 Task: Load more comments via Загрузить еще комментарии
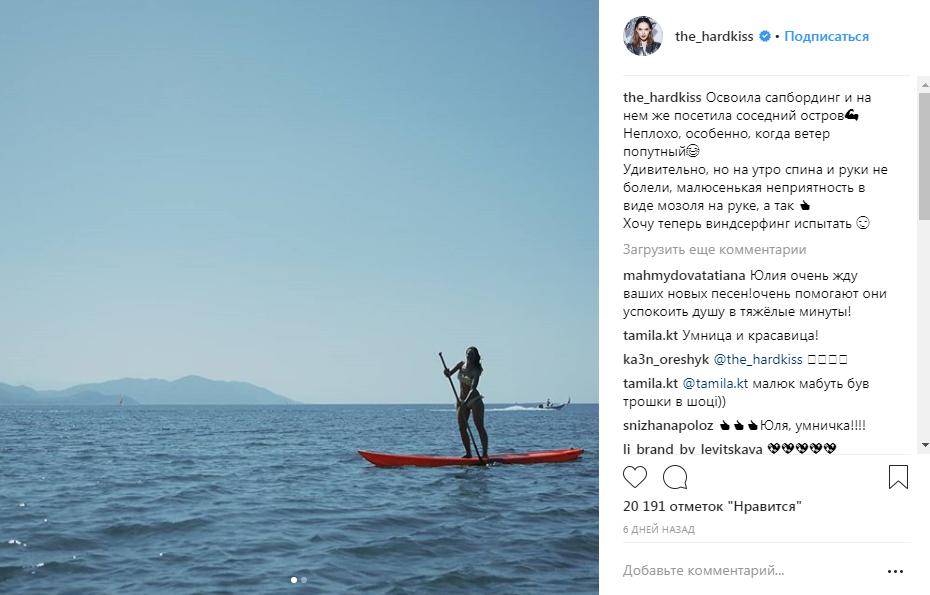tap(714, 250)
